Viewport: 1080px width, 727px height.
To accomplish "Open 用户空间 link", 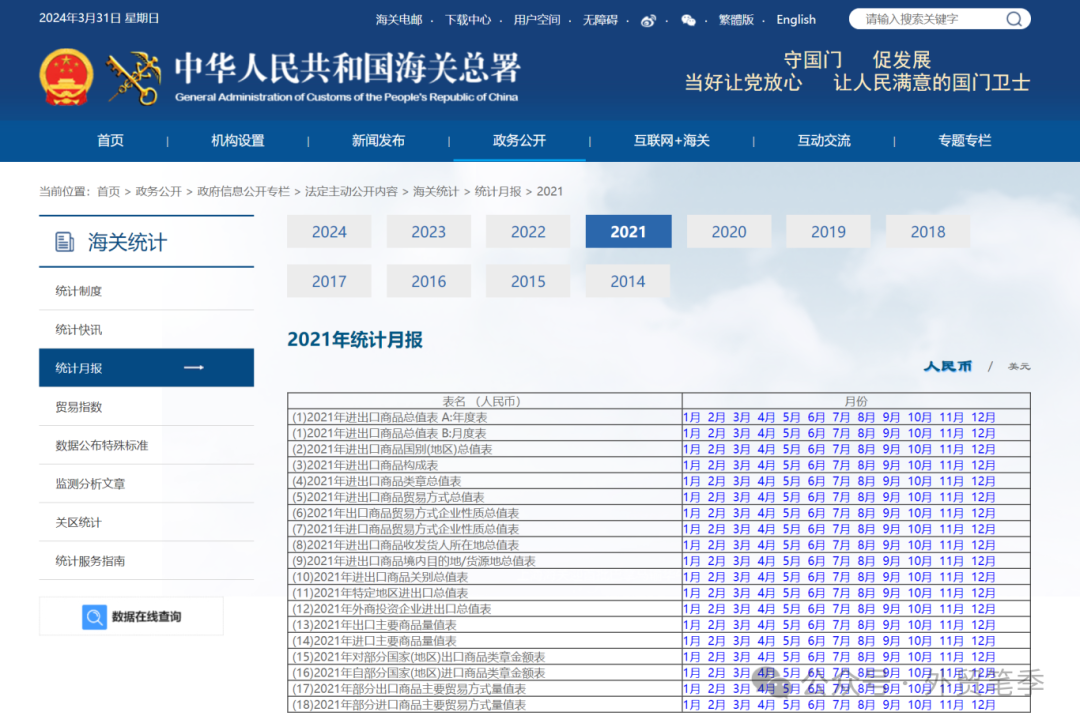I will click(537, 20).
